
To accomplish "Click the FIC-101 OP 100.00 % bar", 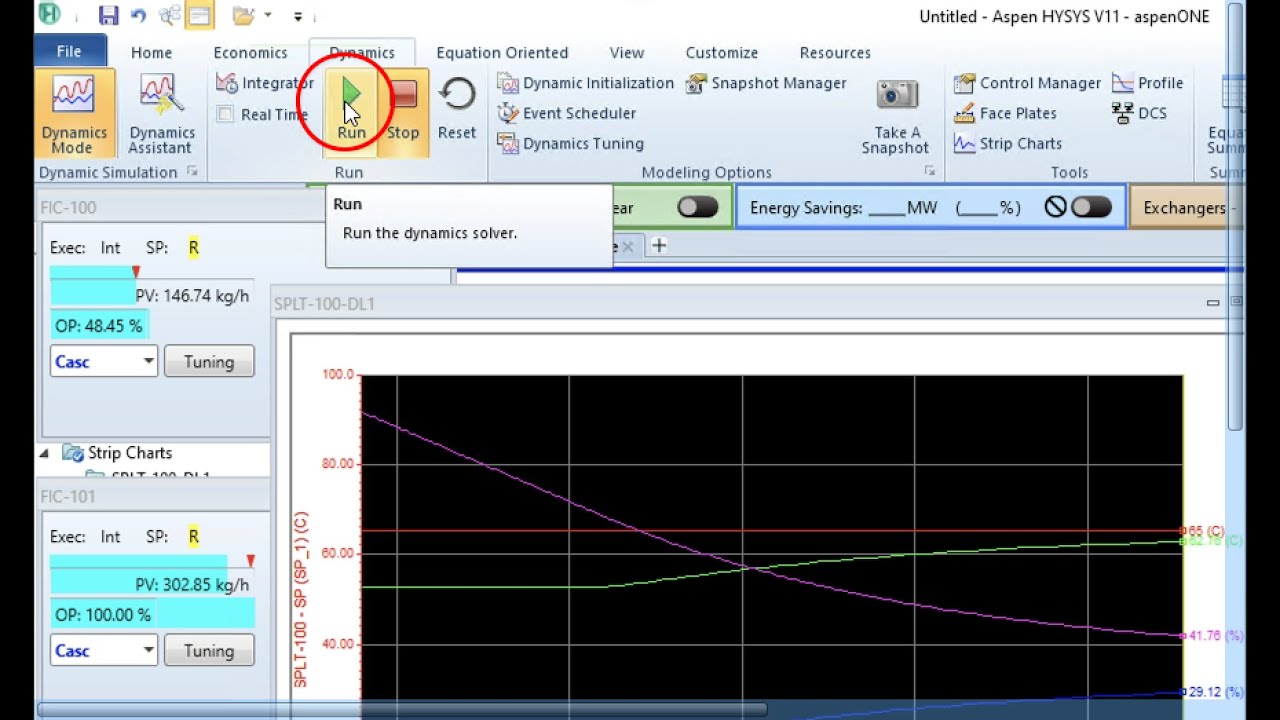I will [x=152, y=615].
